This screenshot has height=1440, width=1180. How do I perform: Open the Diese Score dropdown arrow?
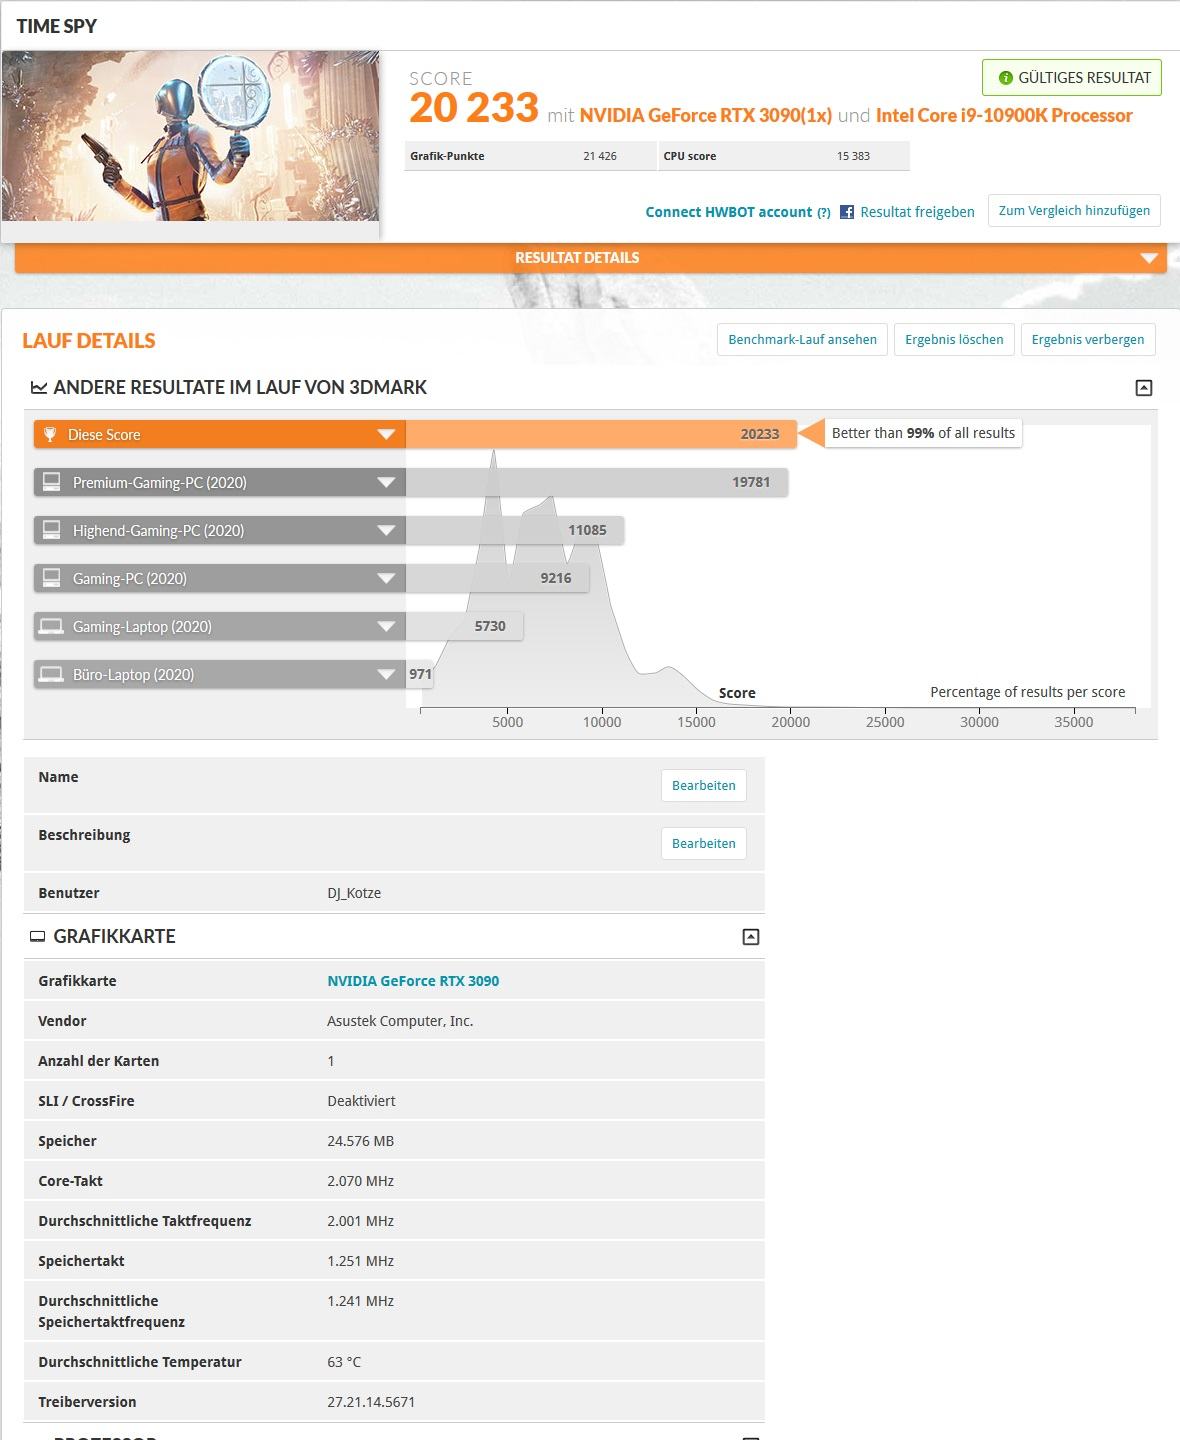pos(386,434)
